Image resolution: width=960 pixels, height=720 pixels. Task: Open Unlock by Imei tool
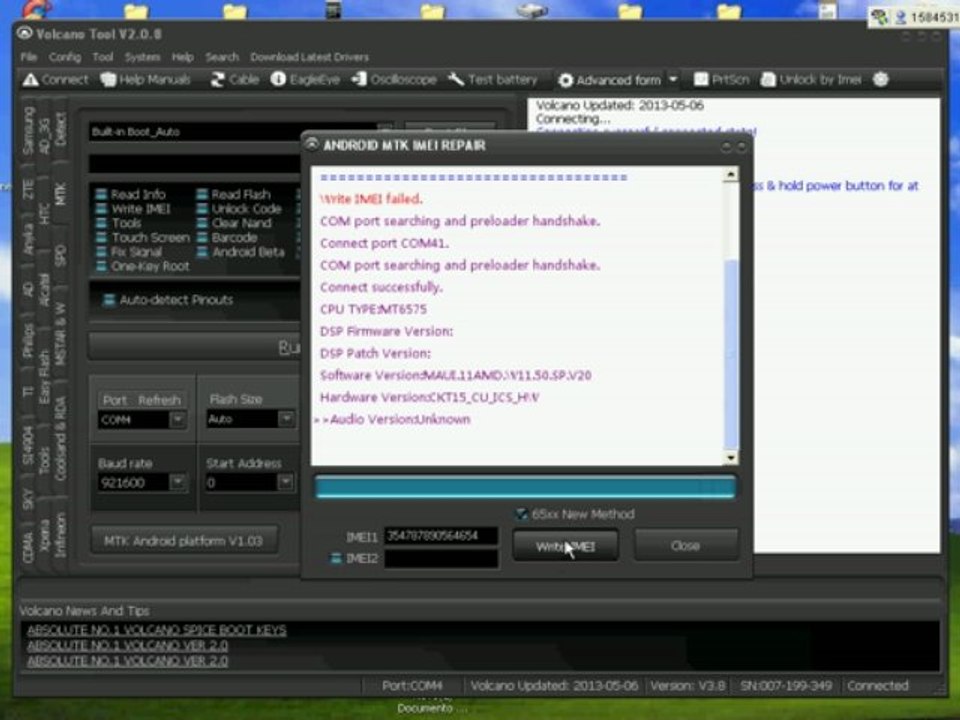[x=811, y=80]
